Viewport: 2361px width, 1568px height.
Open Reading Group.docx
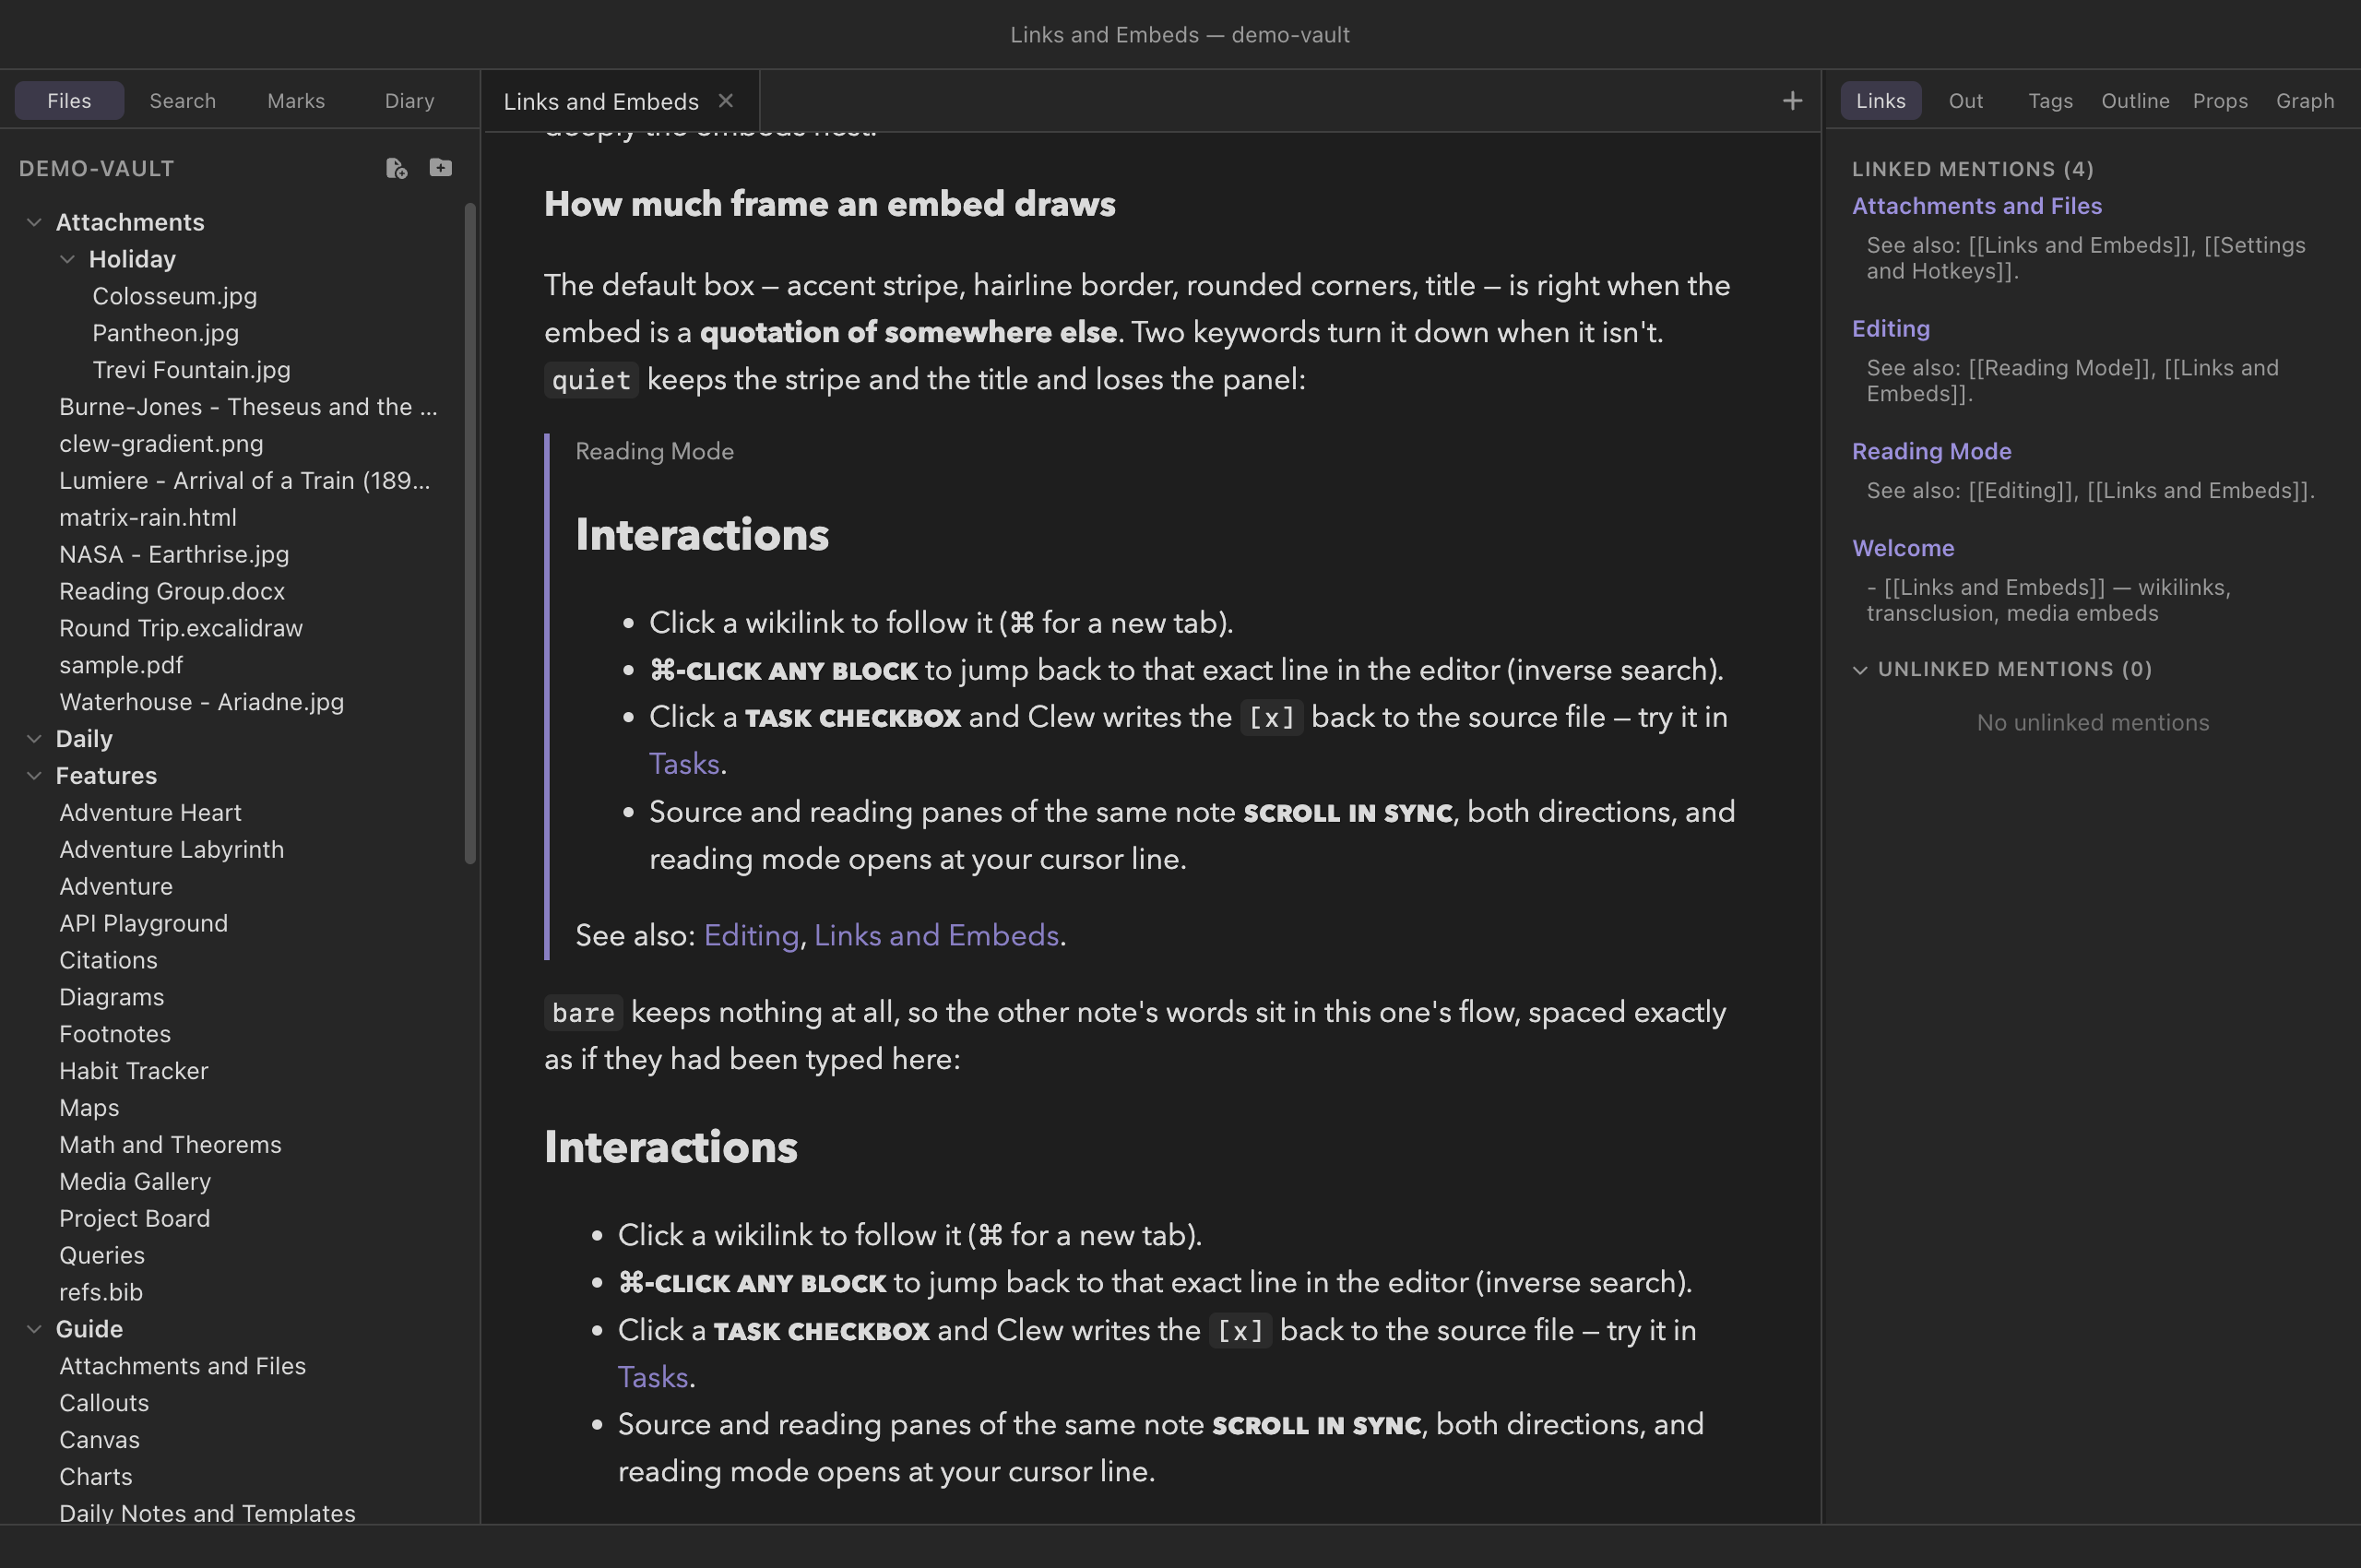pyautogui.click(x=172, y=592)
